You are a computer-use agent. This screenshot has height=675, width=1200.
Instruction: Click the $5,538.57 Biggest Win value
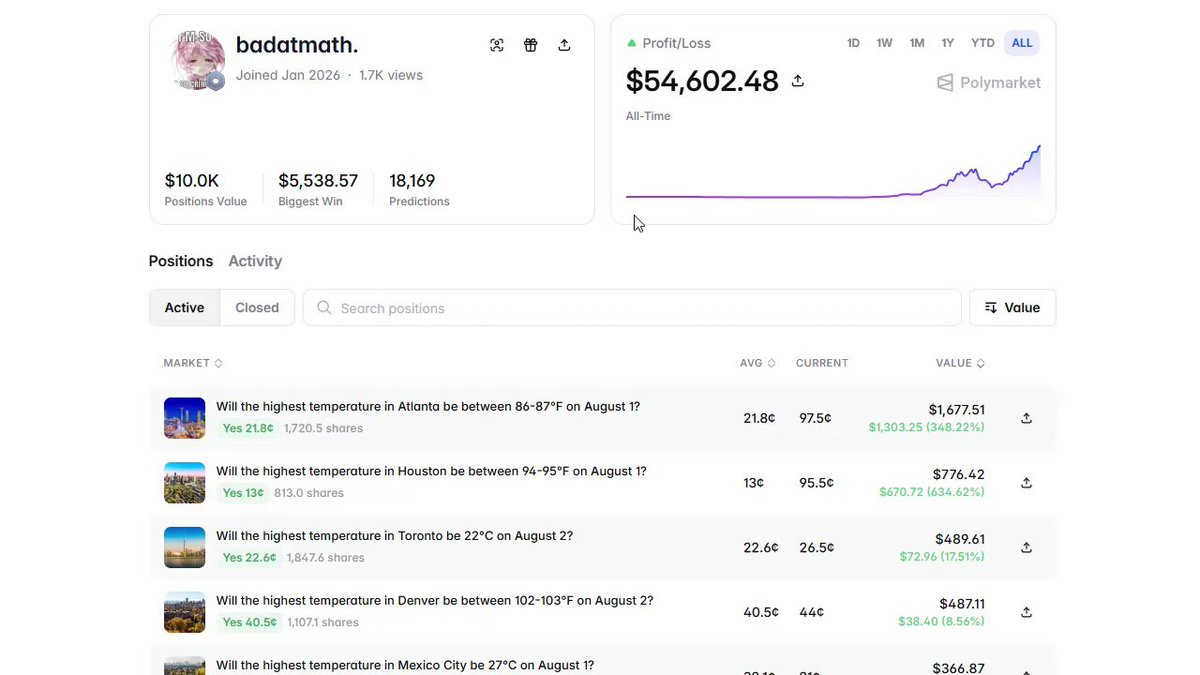(x=318, y=181)
